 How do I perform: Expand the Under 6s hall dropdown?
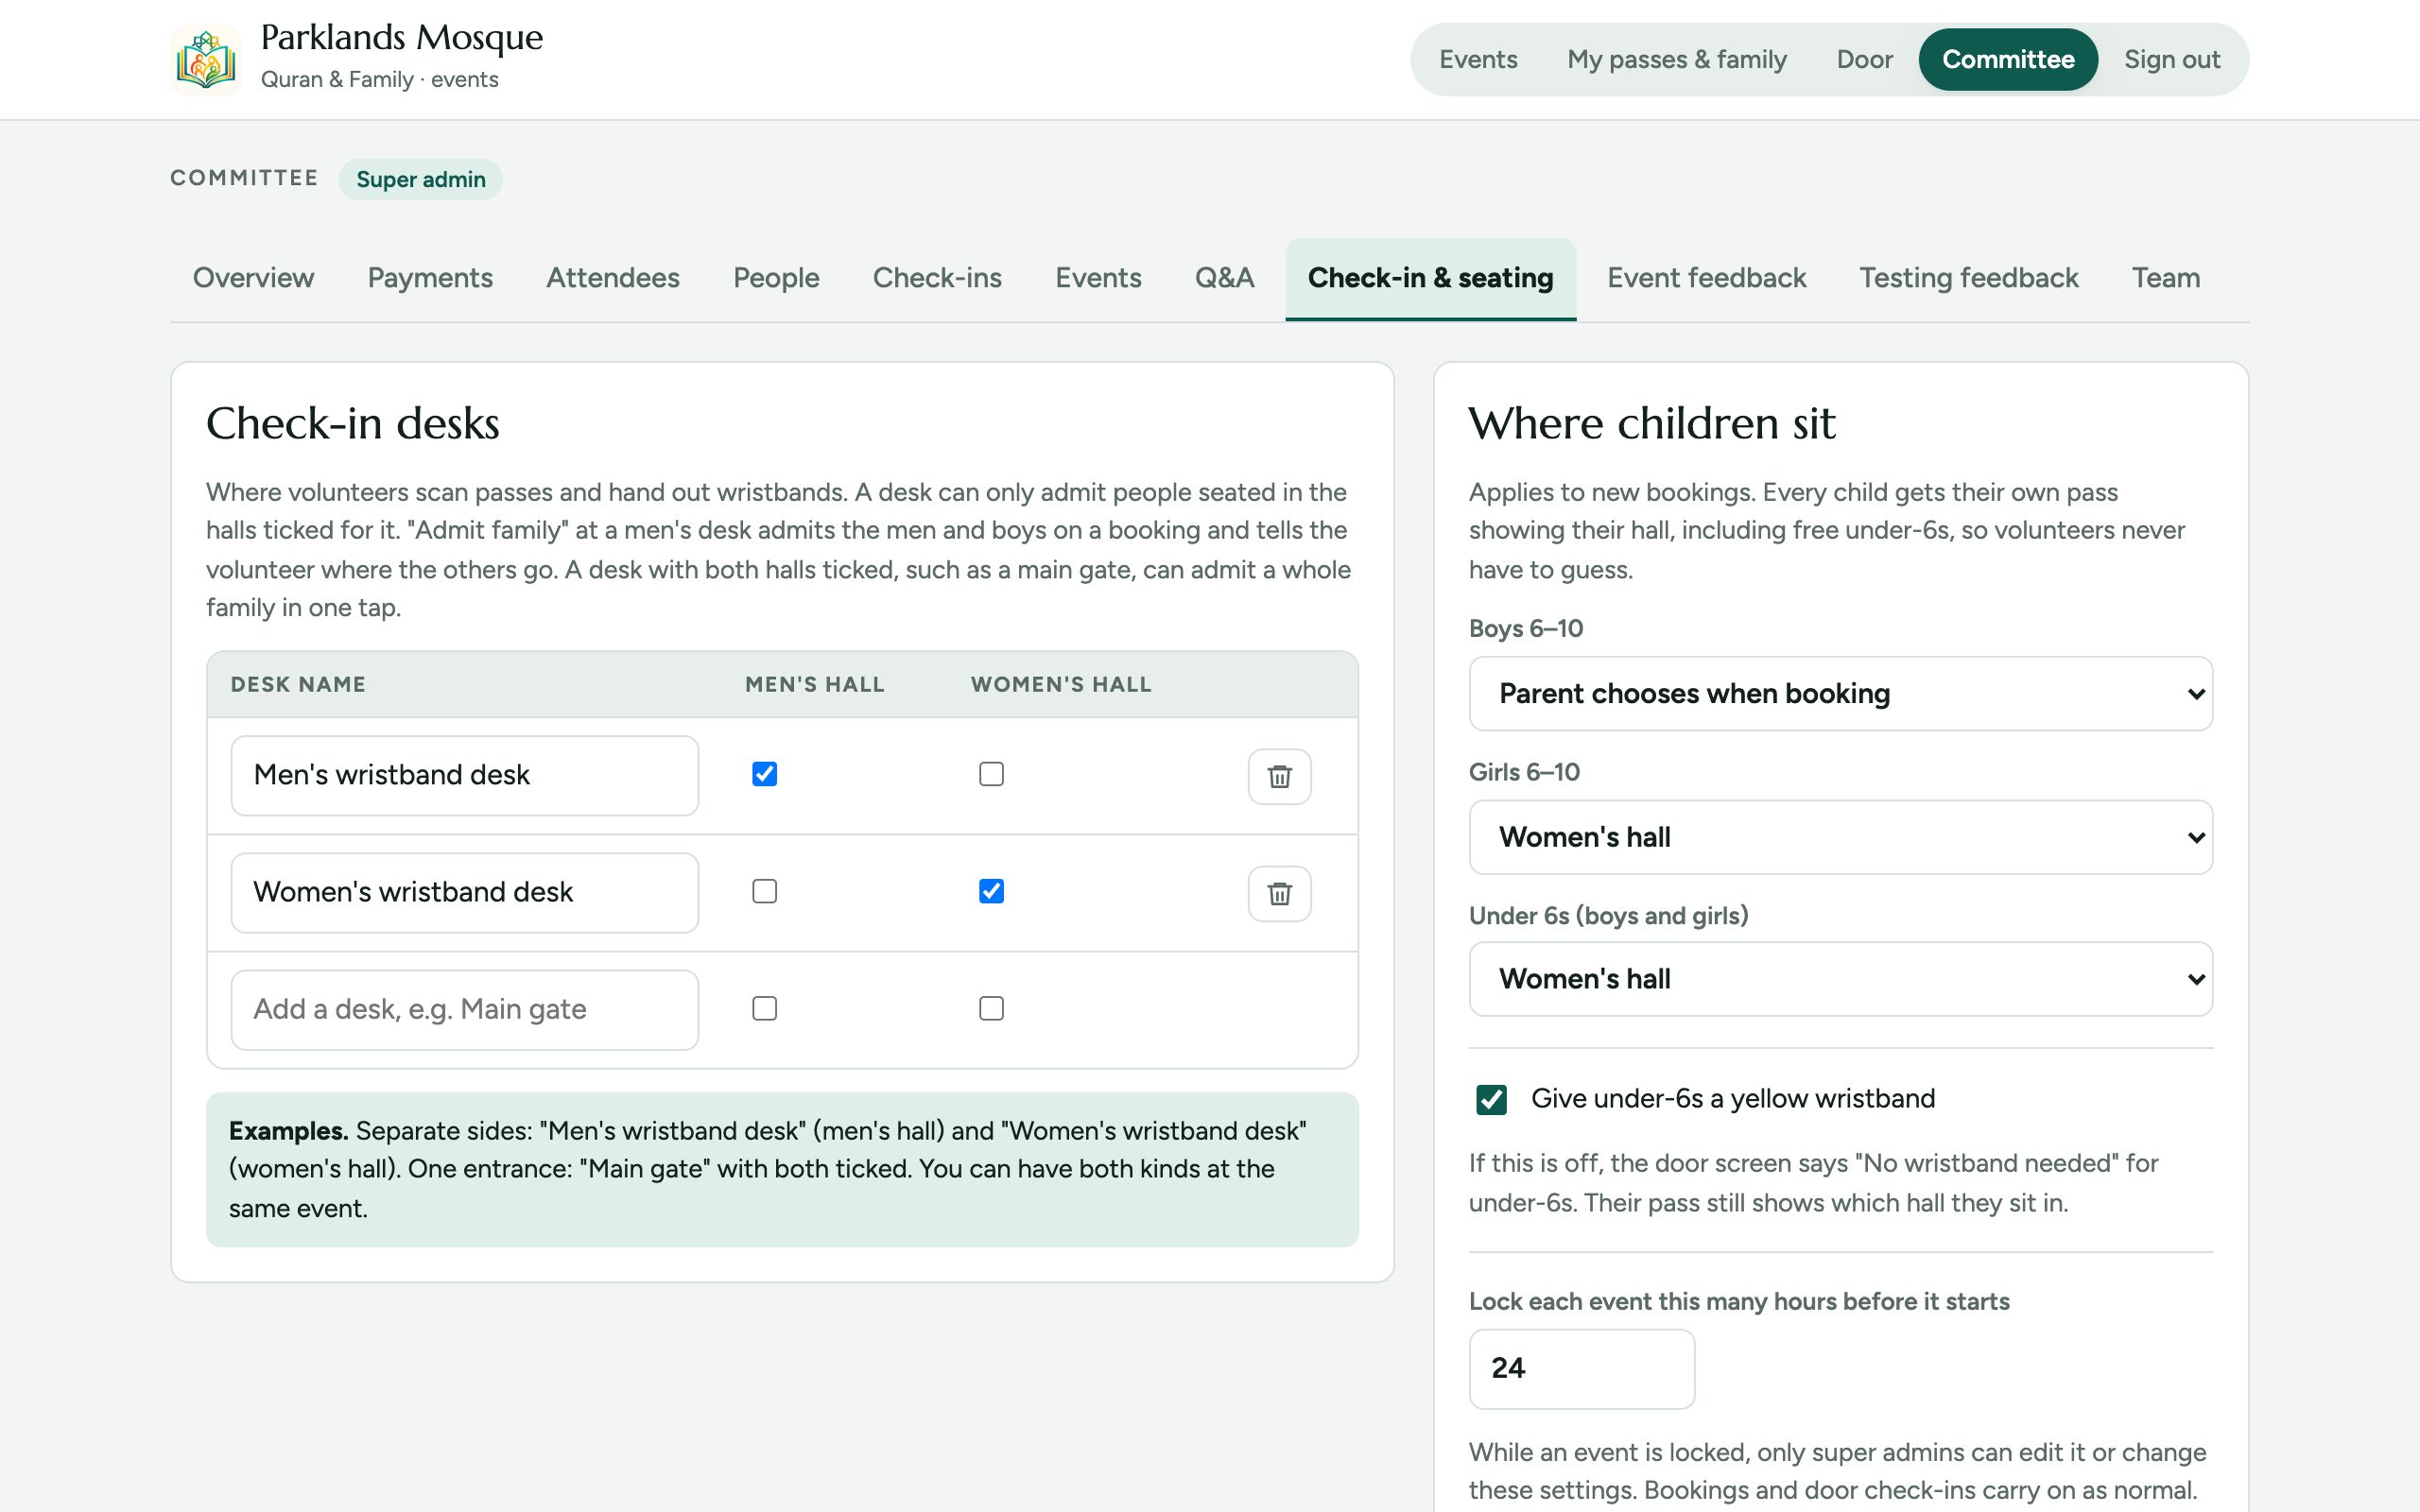[1840, 979]
